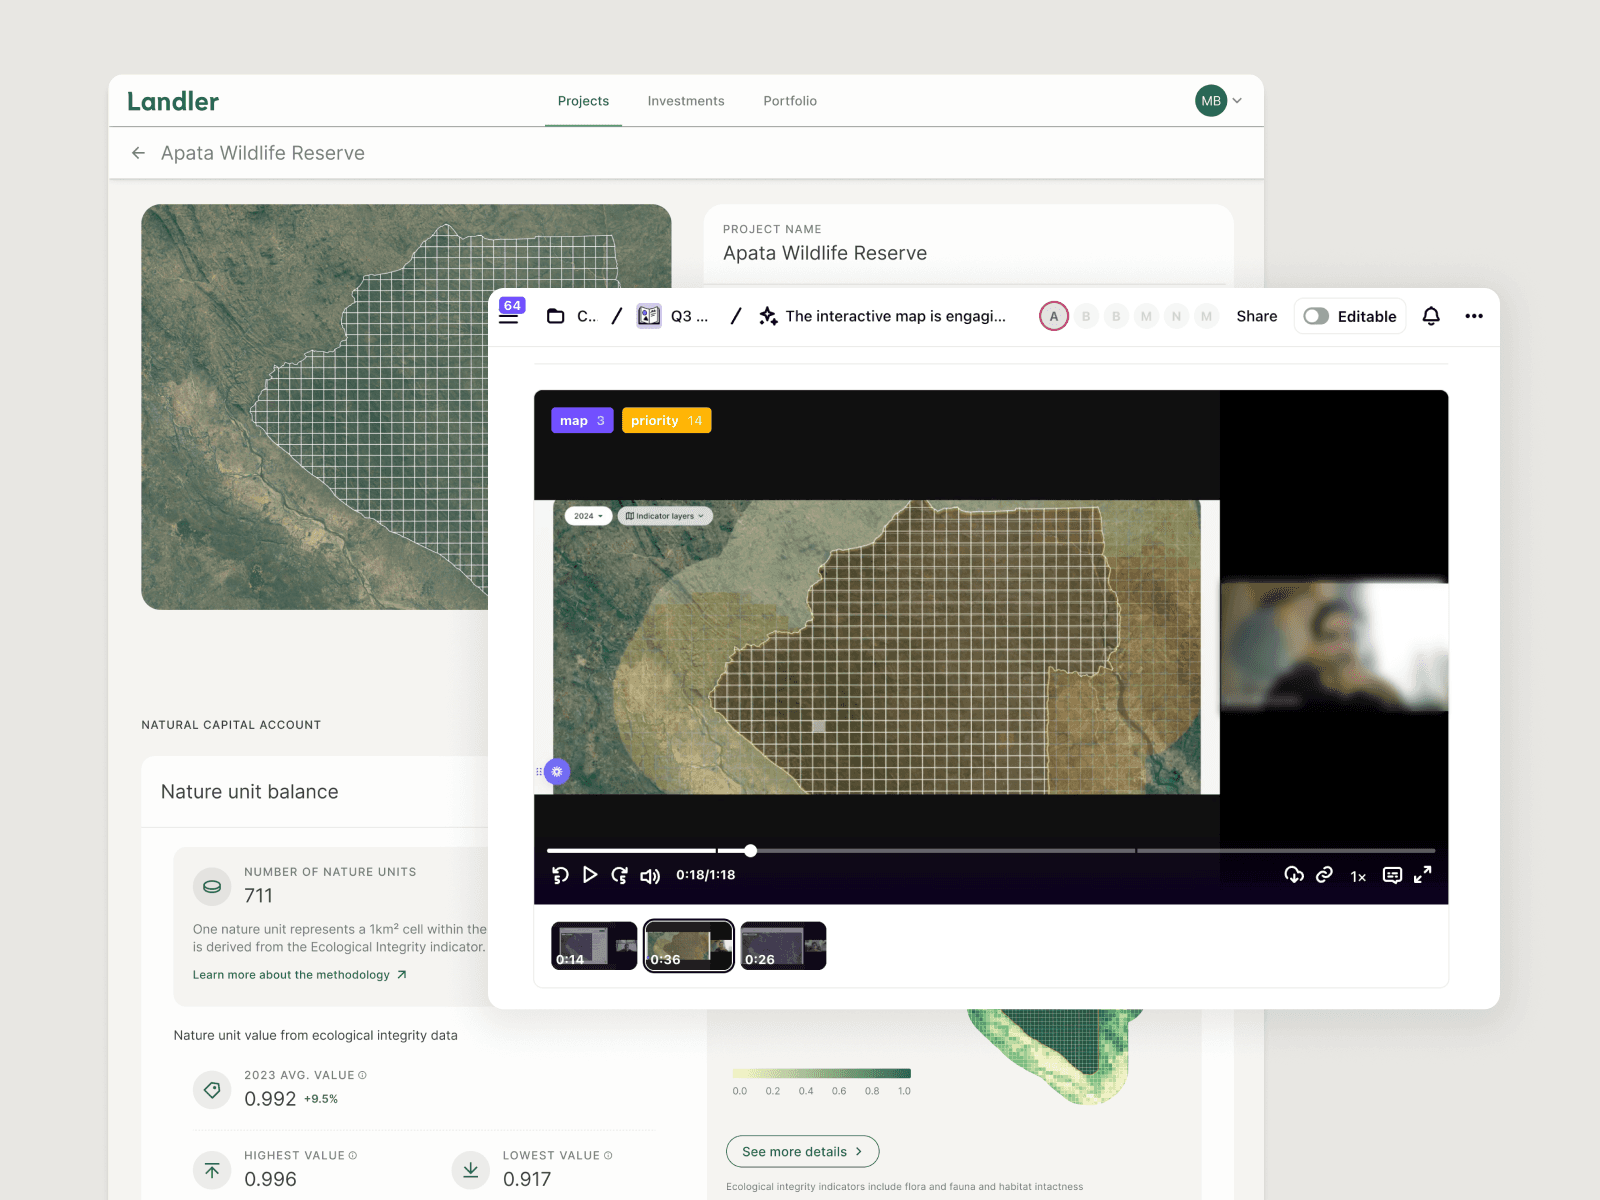Show info for Lowest Value
This screenshot has height=1200, width=1600.
point(608,1155)
